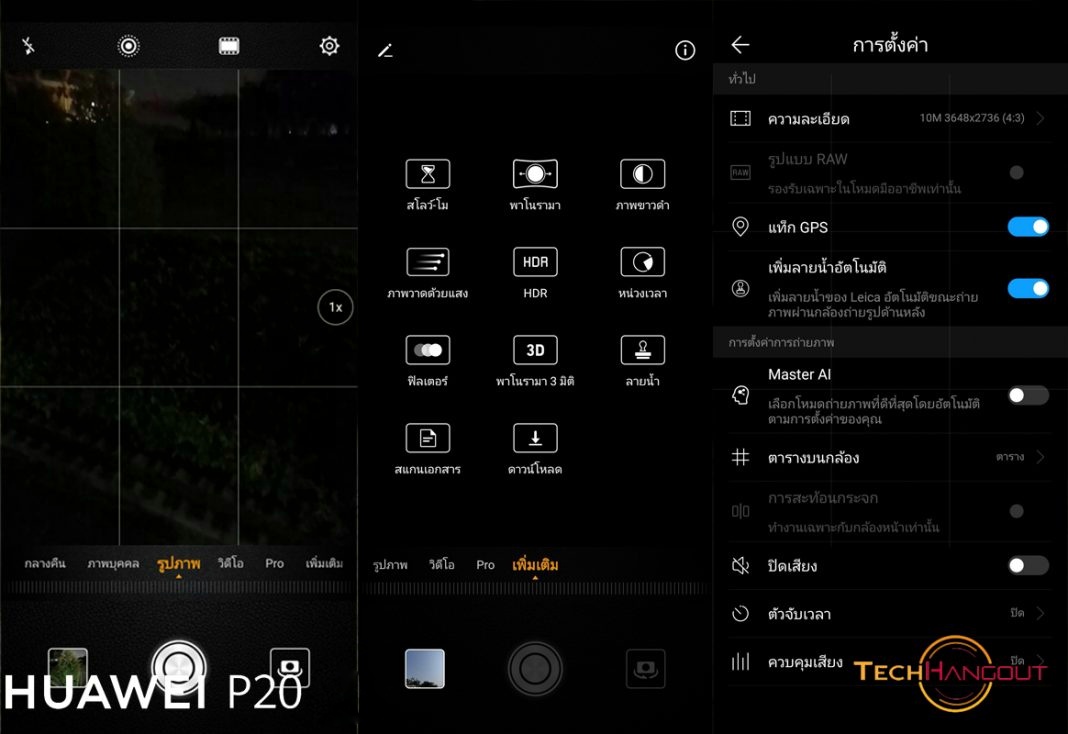Expand the timer row chevron
The image size is (1068, 734).
[1040, 613]
